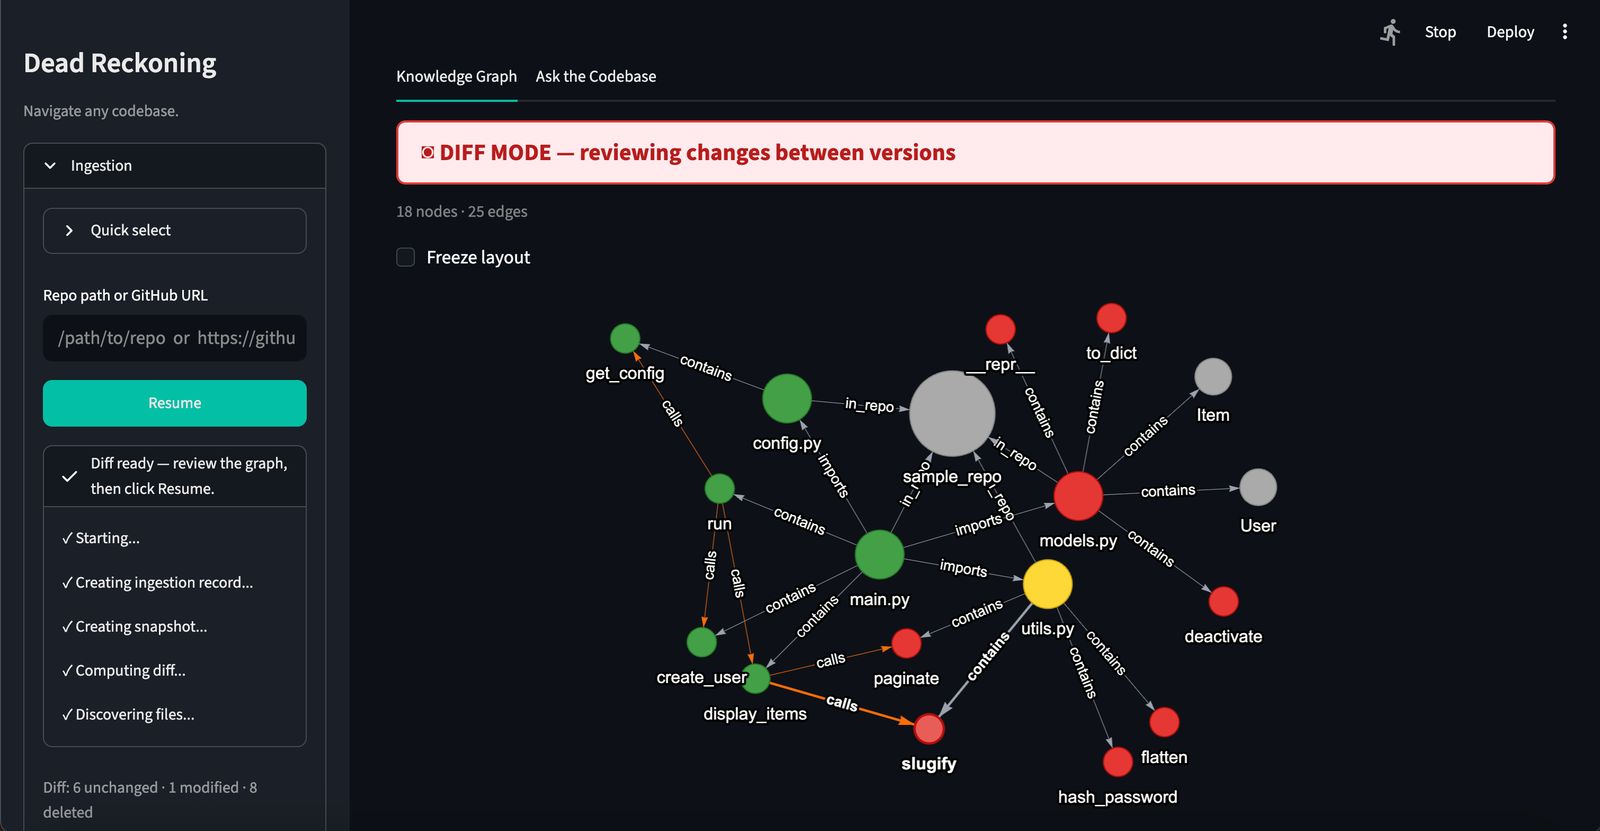Image resolution: width=1600 pixels, height=831 pixels.
Task: Click the red to_dict node
Action: [x=1111, y=318]
